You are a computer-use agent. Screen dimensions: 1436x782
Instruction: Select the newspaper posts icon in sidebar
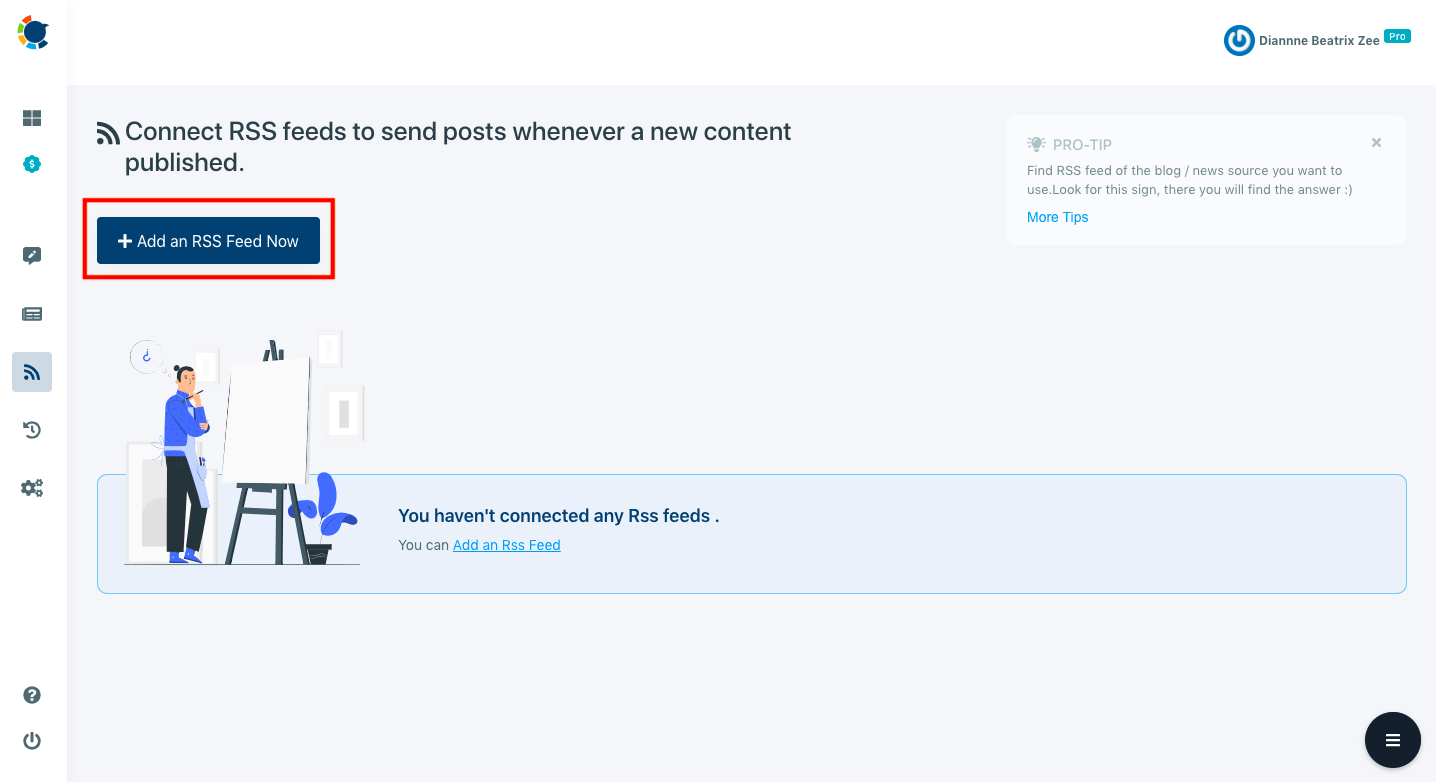coord(31,313)
